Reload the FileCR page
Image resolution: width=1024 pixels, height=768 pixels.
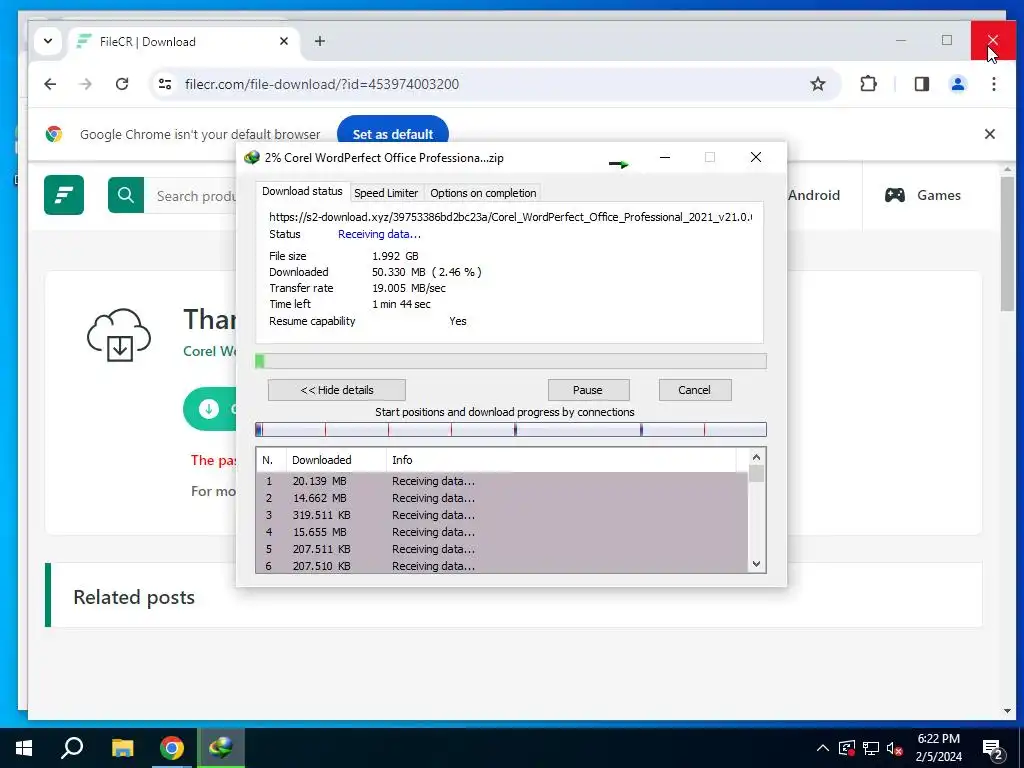(121, 84)
